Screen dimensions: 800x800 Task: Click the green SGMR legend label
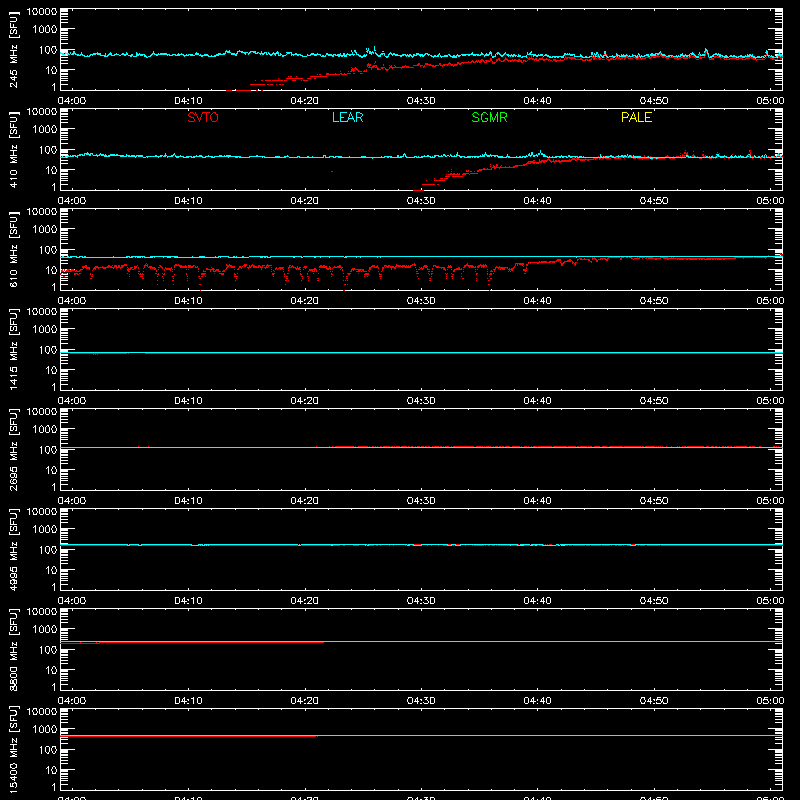(x=489, y=117)
